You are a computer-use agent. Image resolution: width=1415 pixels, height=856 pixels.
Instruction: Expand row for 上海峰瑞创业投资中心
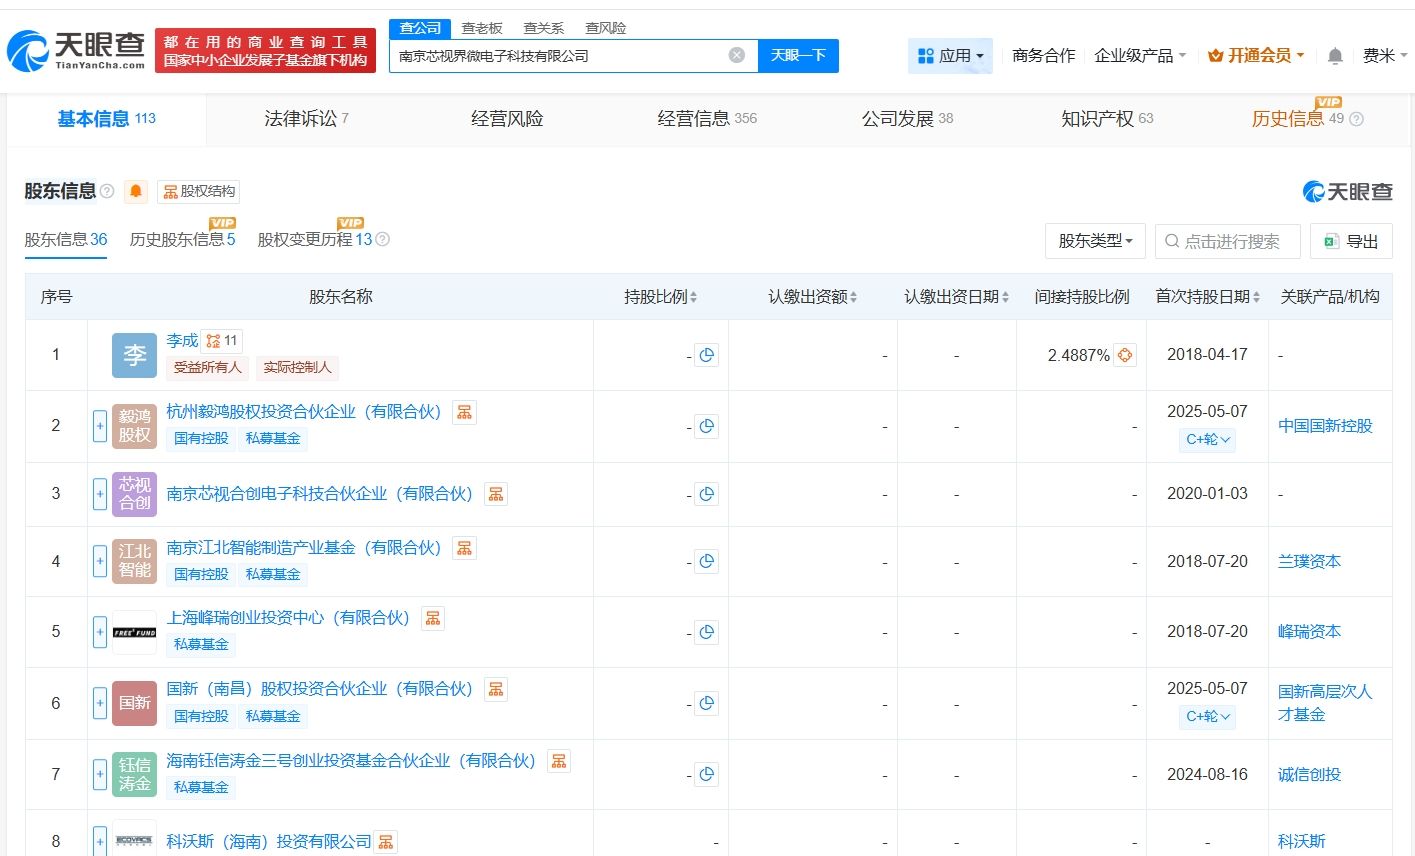(x=100, y=632)
